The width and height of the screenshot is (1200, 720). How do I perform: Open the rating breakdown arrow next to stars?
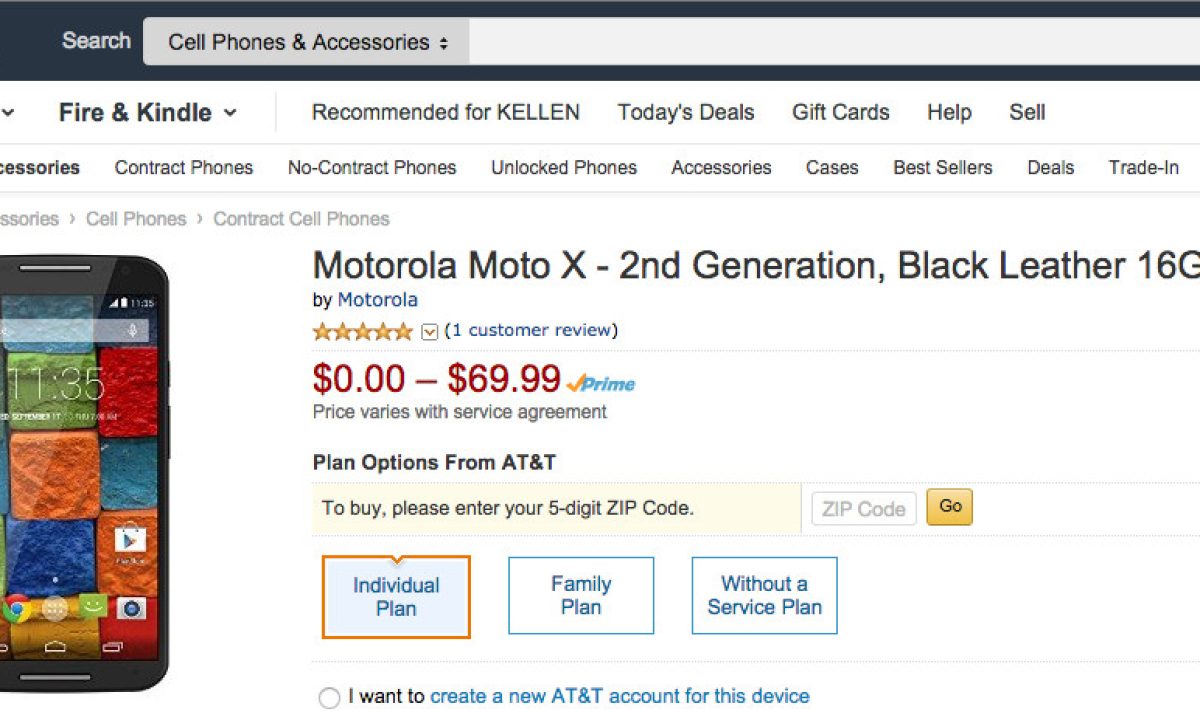click(x=430, y=332)
